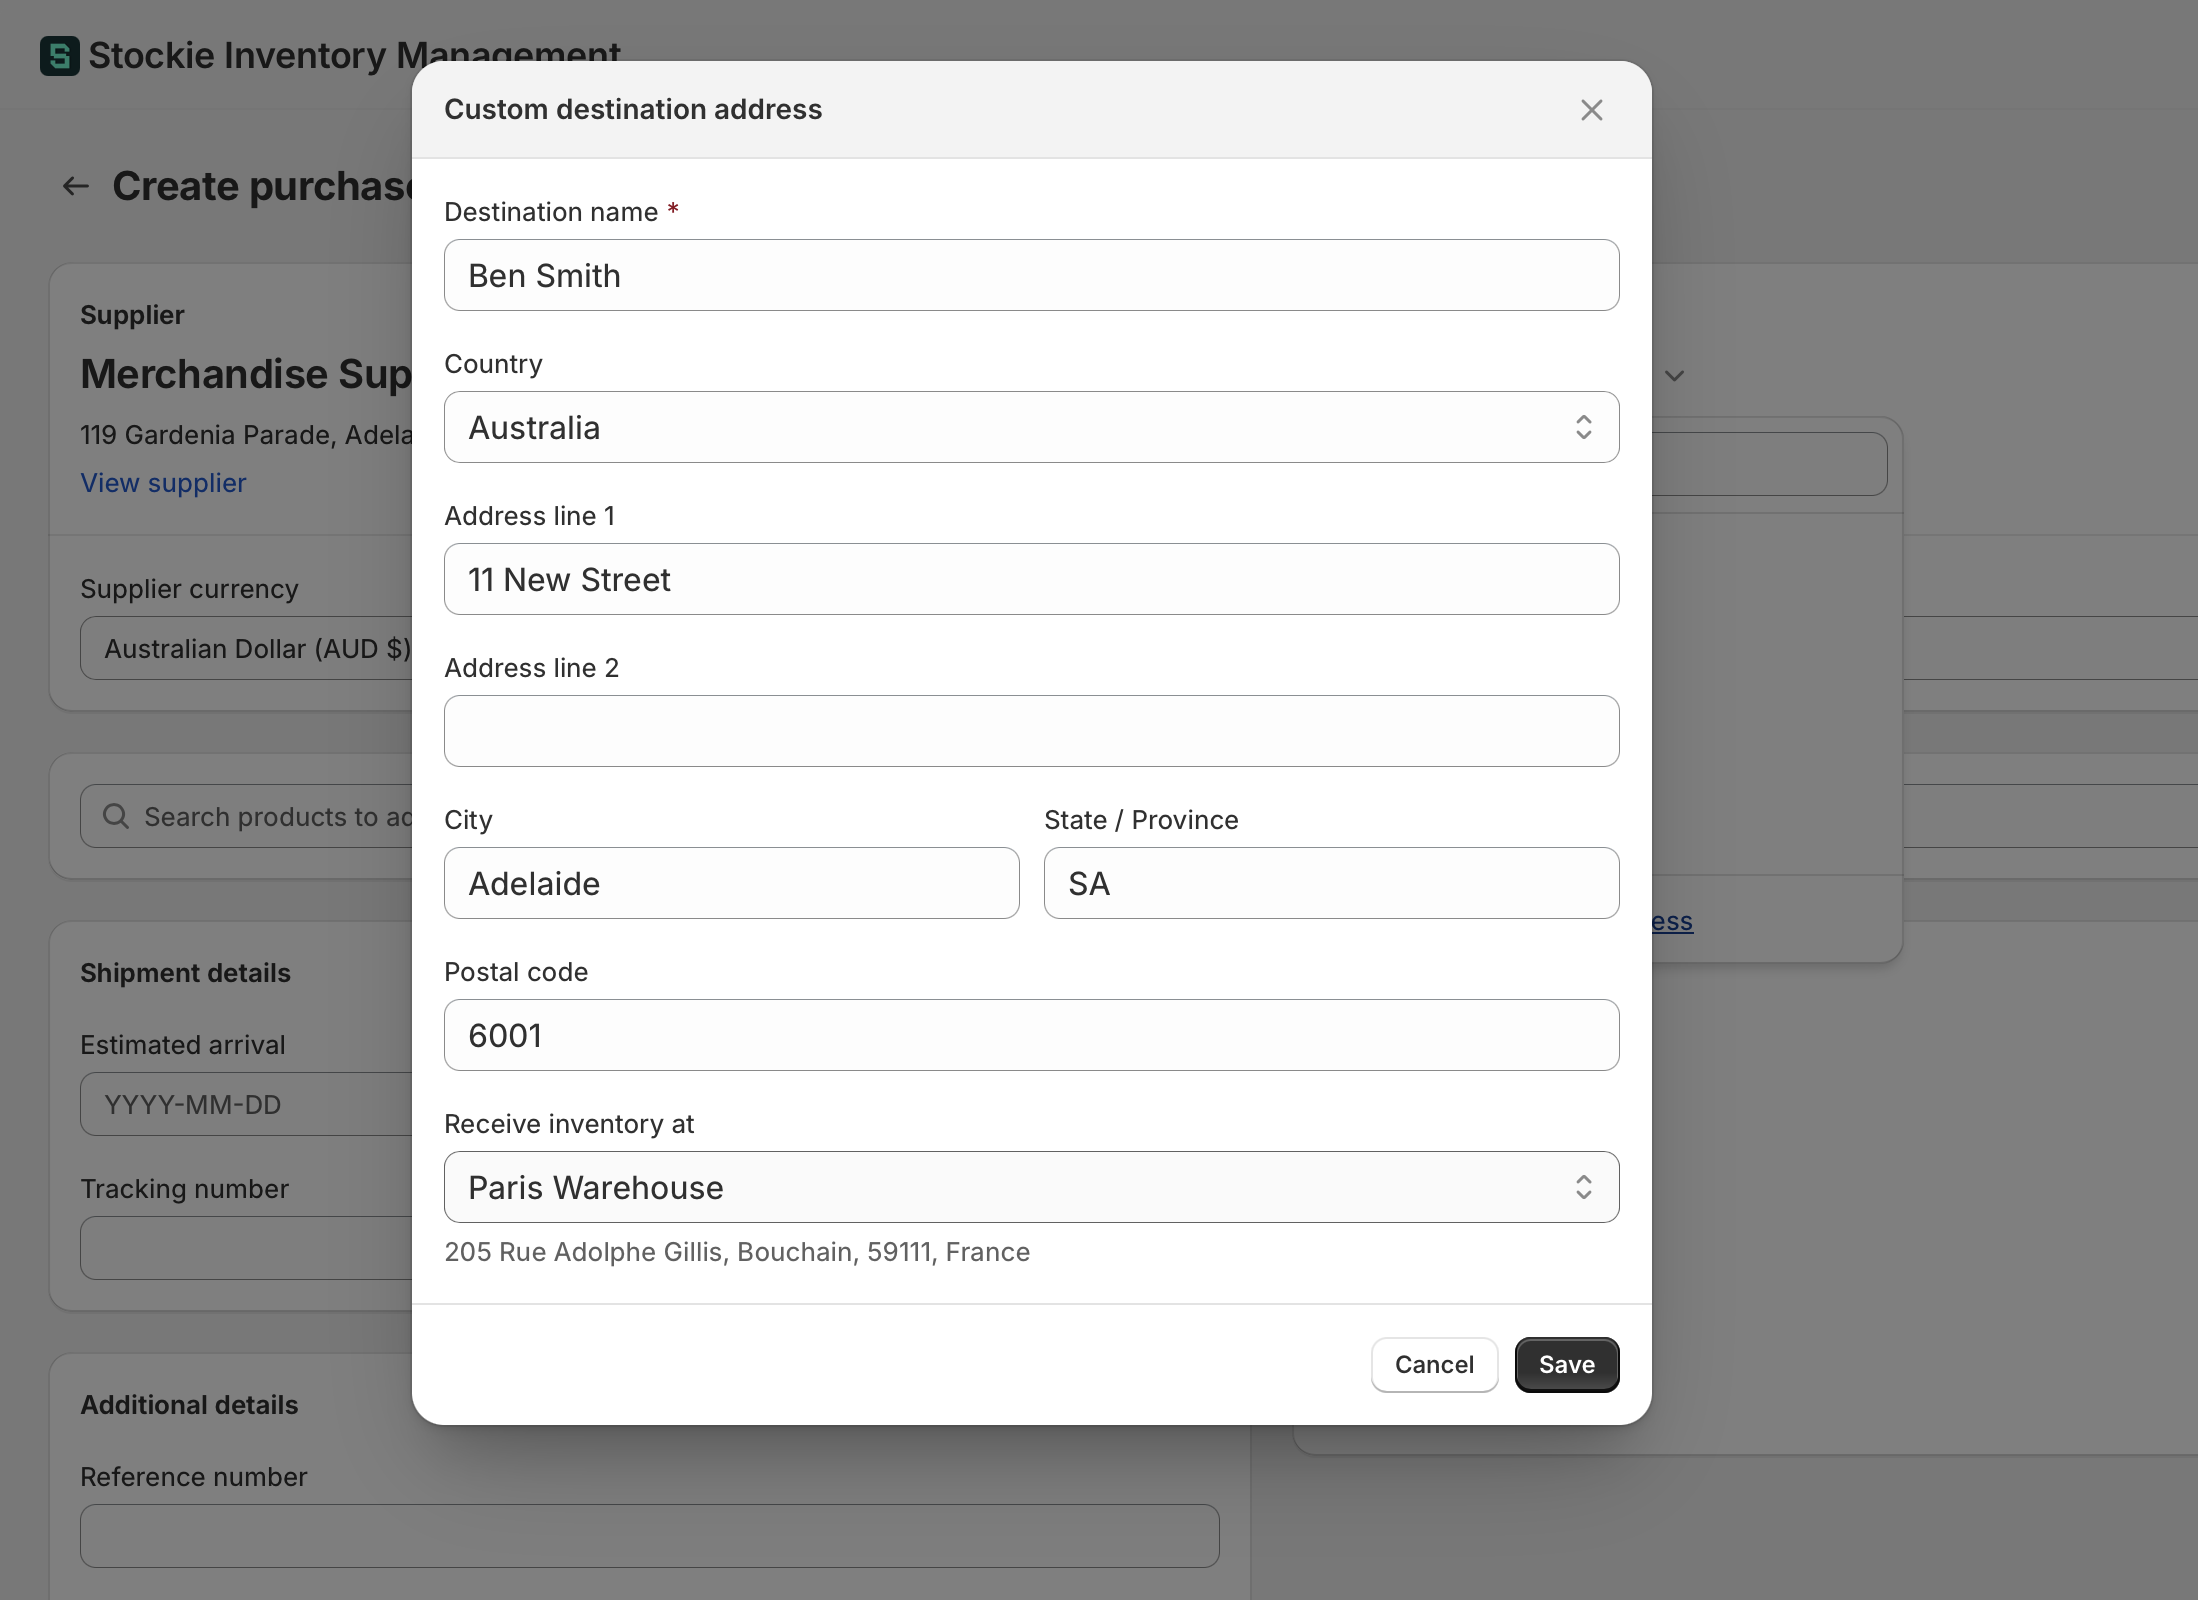
Task: Click the Paris Warehouse address text
Action: point(737,1252)
